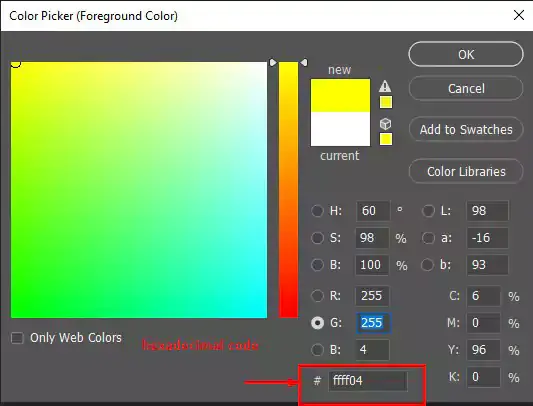Click the out-of-gamut warning triangle icon

385,86
